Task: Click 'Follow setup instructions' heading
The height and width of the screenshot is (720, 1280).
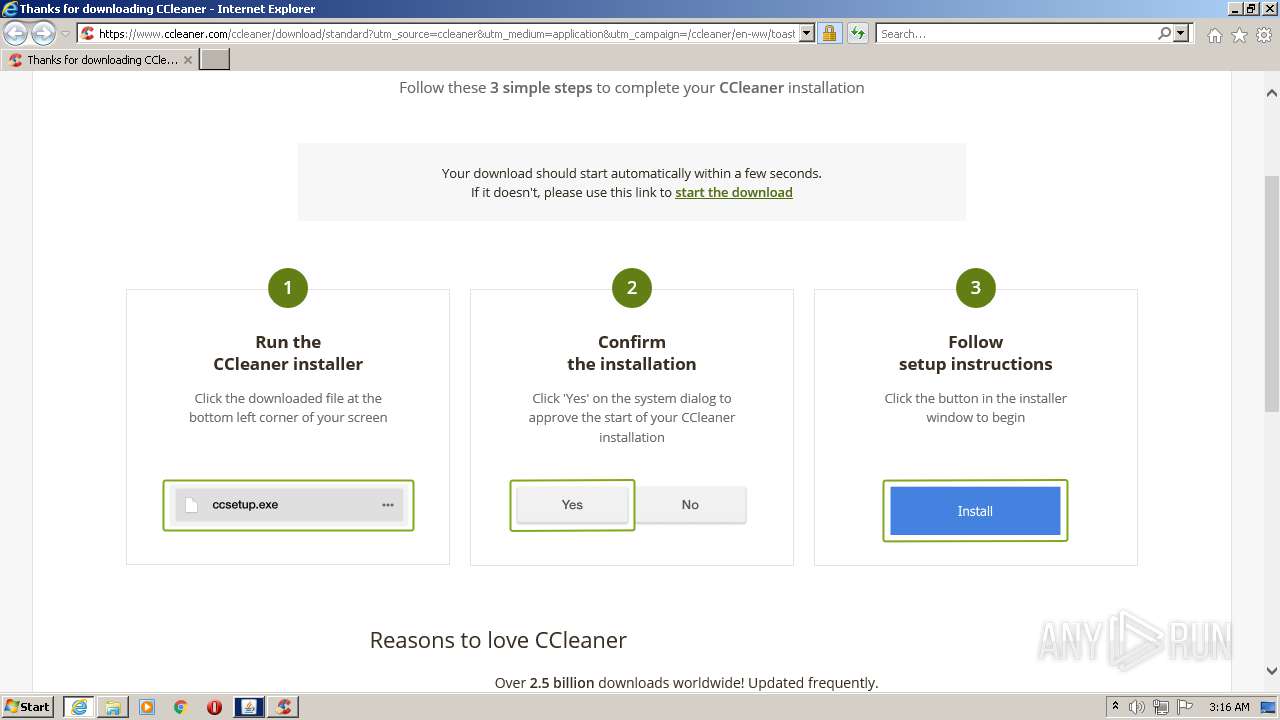Action: [x=976, y=353]
